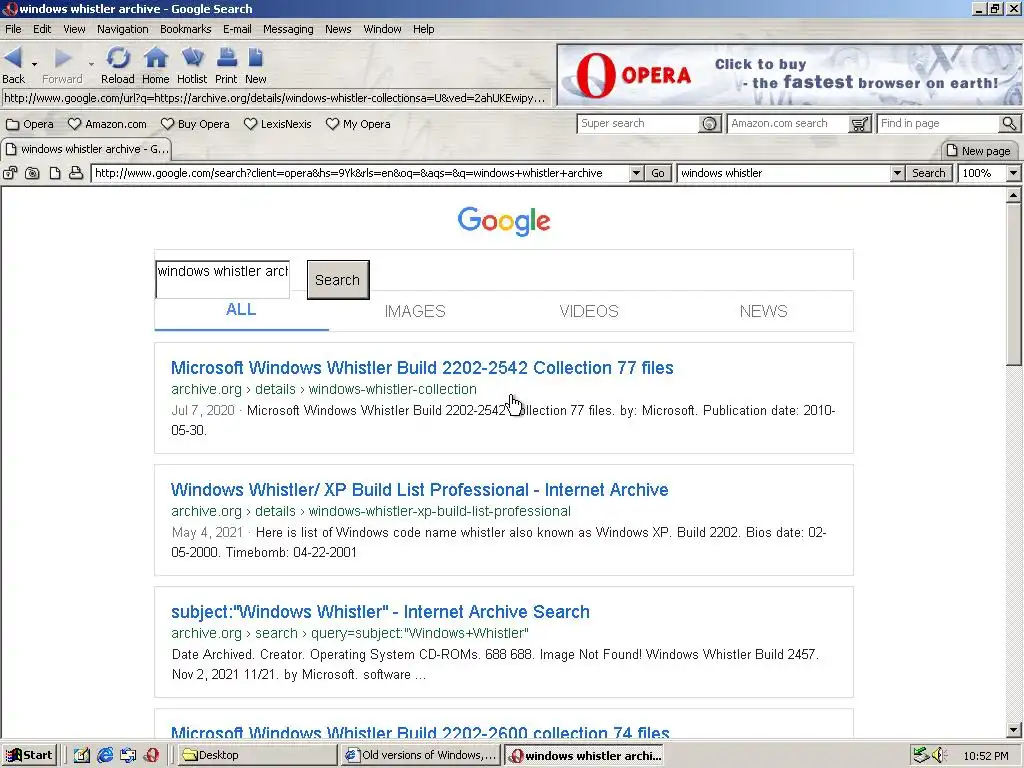Switch to the NEWS results tab
The height and width of the screenshot is (768, 1024).
(x=763, y=312)
